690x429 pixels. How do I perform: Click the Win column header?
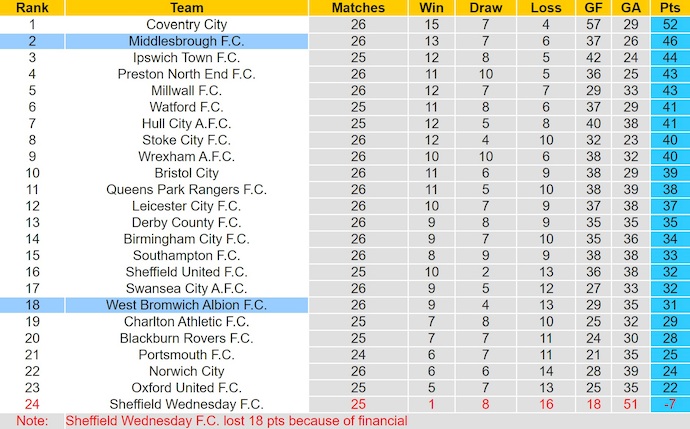[431, 8]
